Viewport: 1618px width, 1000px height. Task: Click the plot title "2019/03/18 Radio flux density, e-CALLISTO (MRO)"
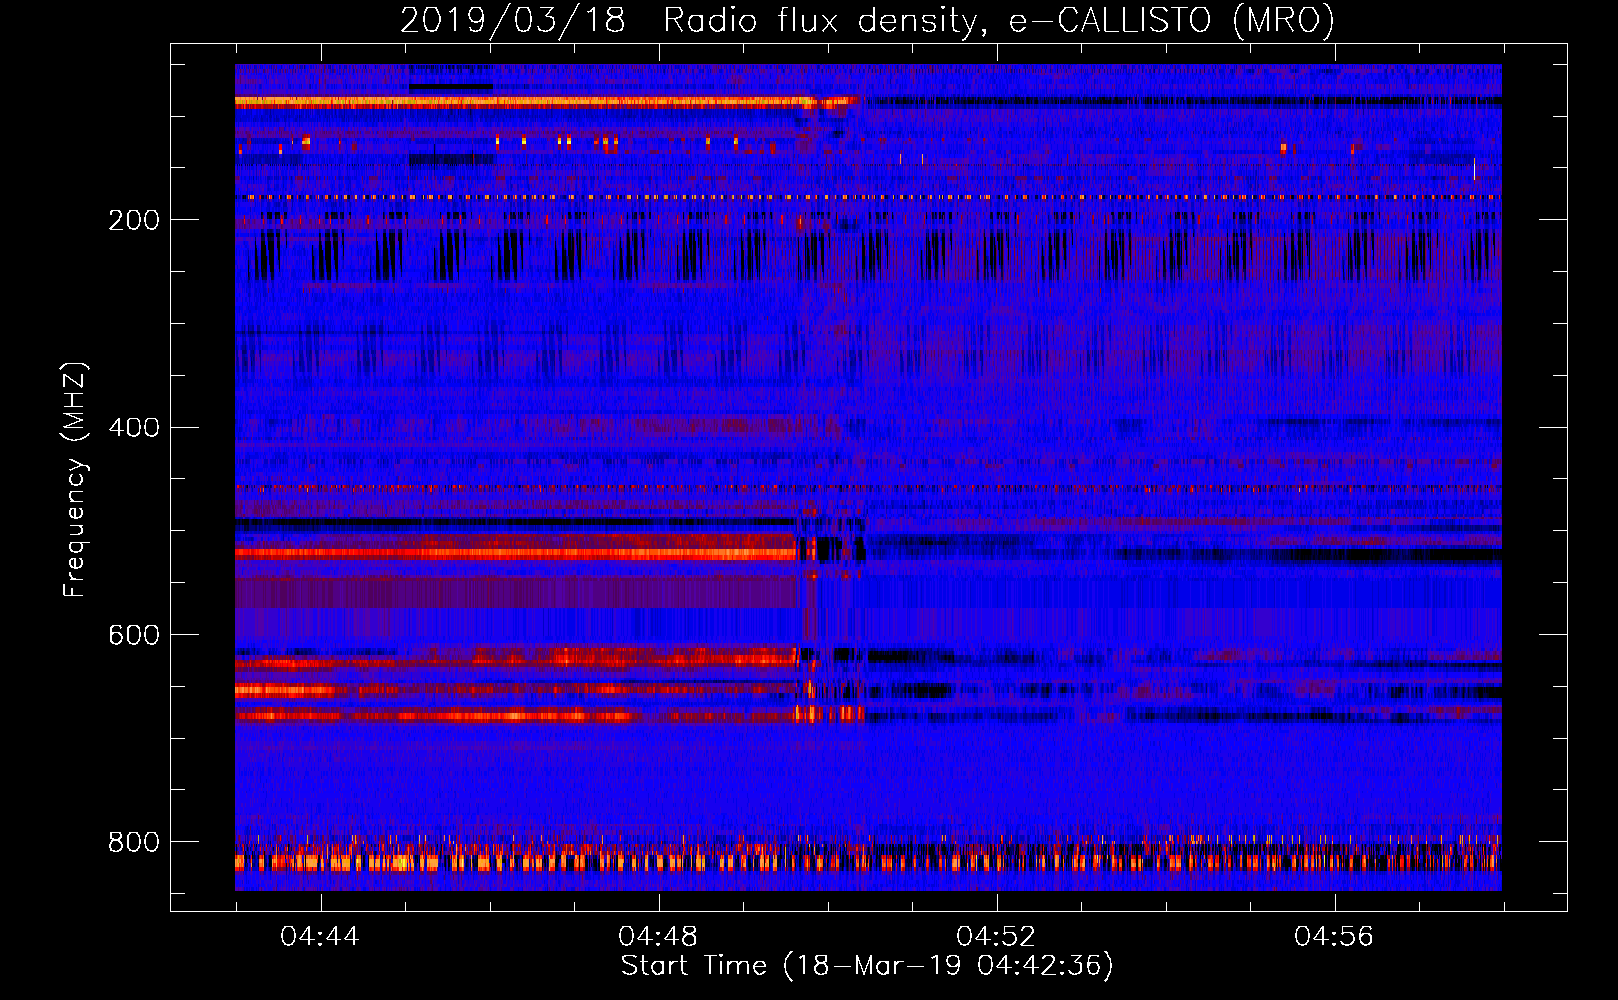click(x=867, y=20)
